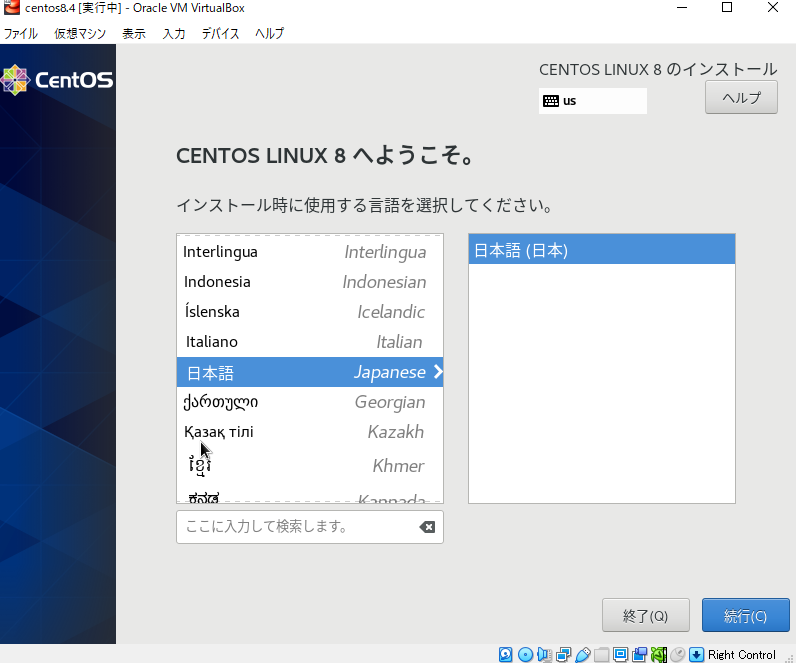The height and width of the screenshot is (663, 796).
Task: Open the ファイル menu
Action: (x=21, y=34)
